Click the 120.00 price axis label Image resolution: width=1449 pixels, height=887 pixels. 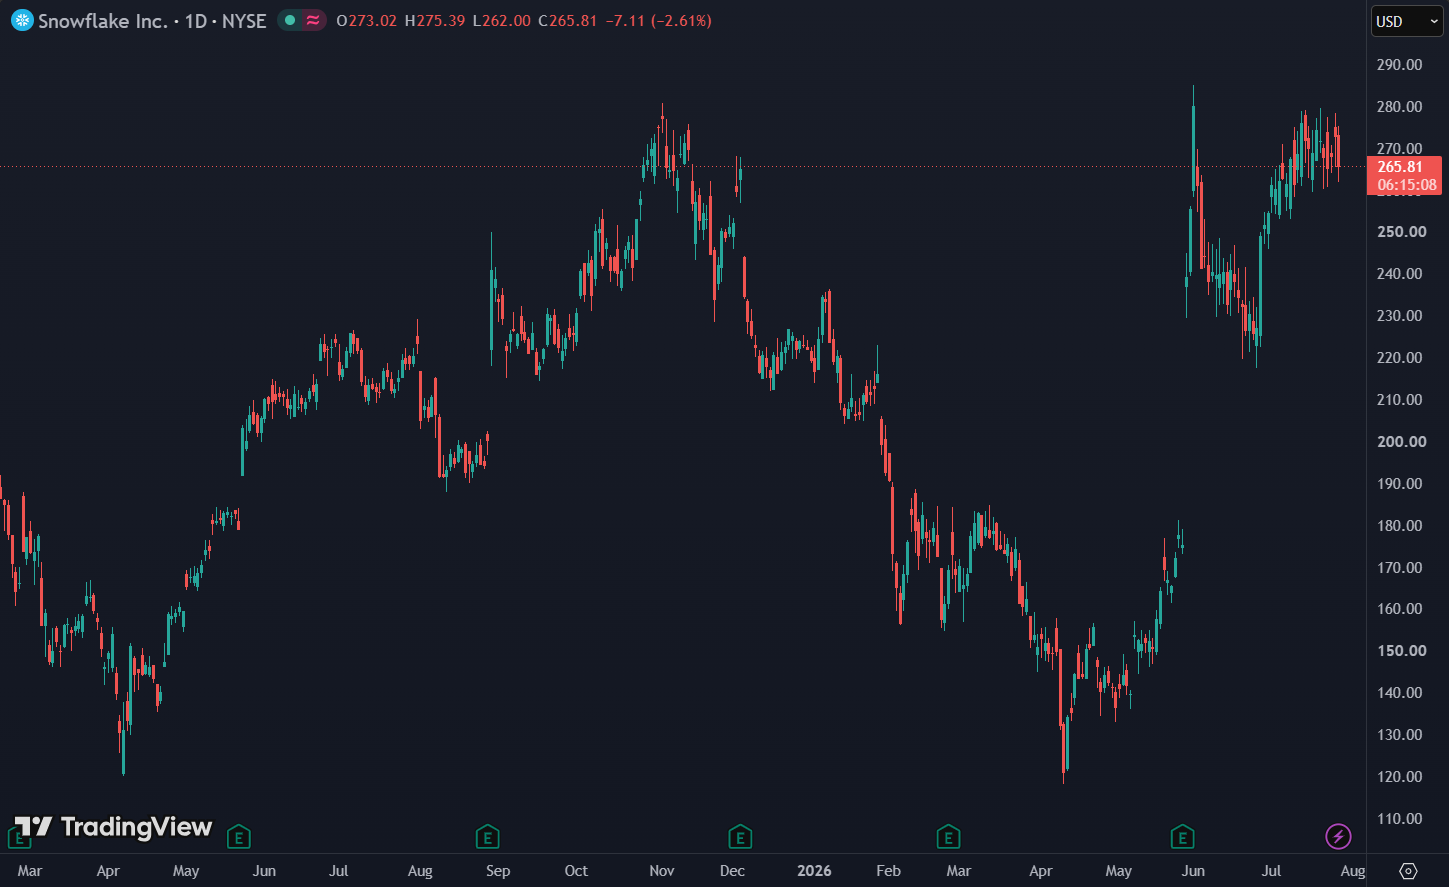1399,777
